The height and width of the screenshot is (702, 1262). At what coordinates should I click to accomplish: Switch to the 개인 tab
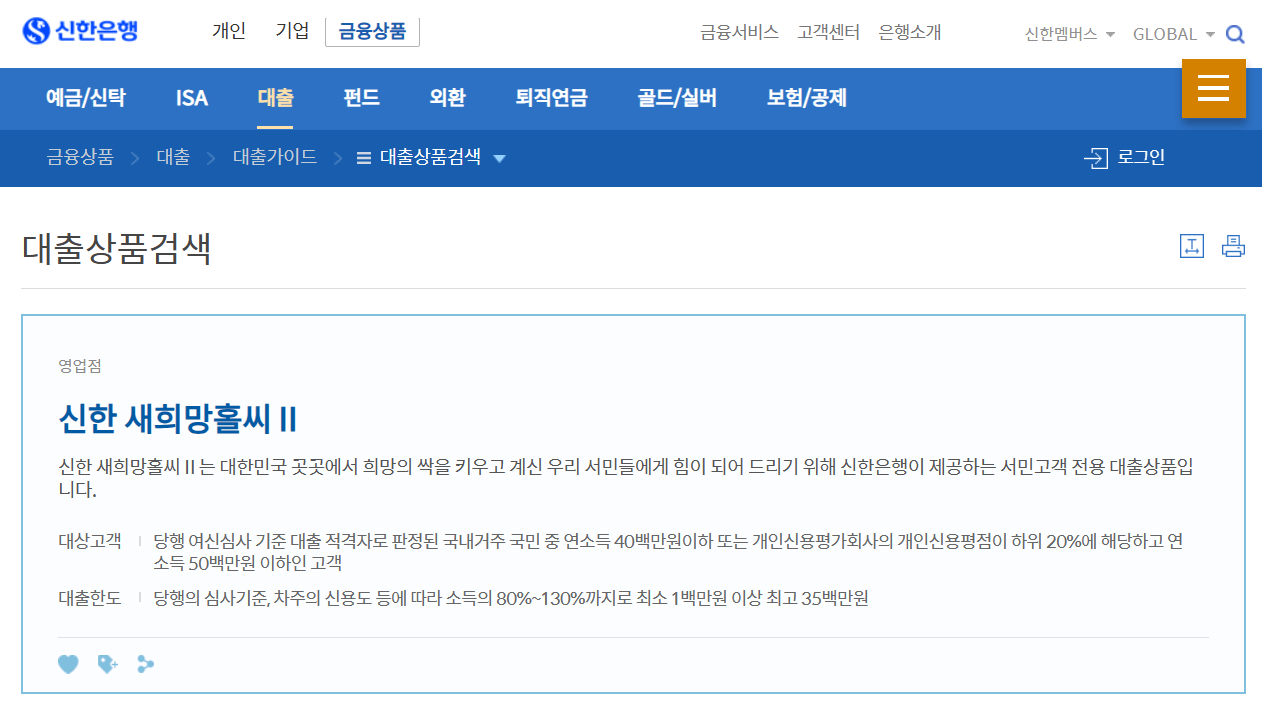coord(228,30)
